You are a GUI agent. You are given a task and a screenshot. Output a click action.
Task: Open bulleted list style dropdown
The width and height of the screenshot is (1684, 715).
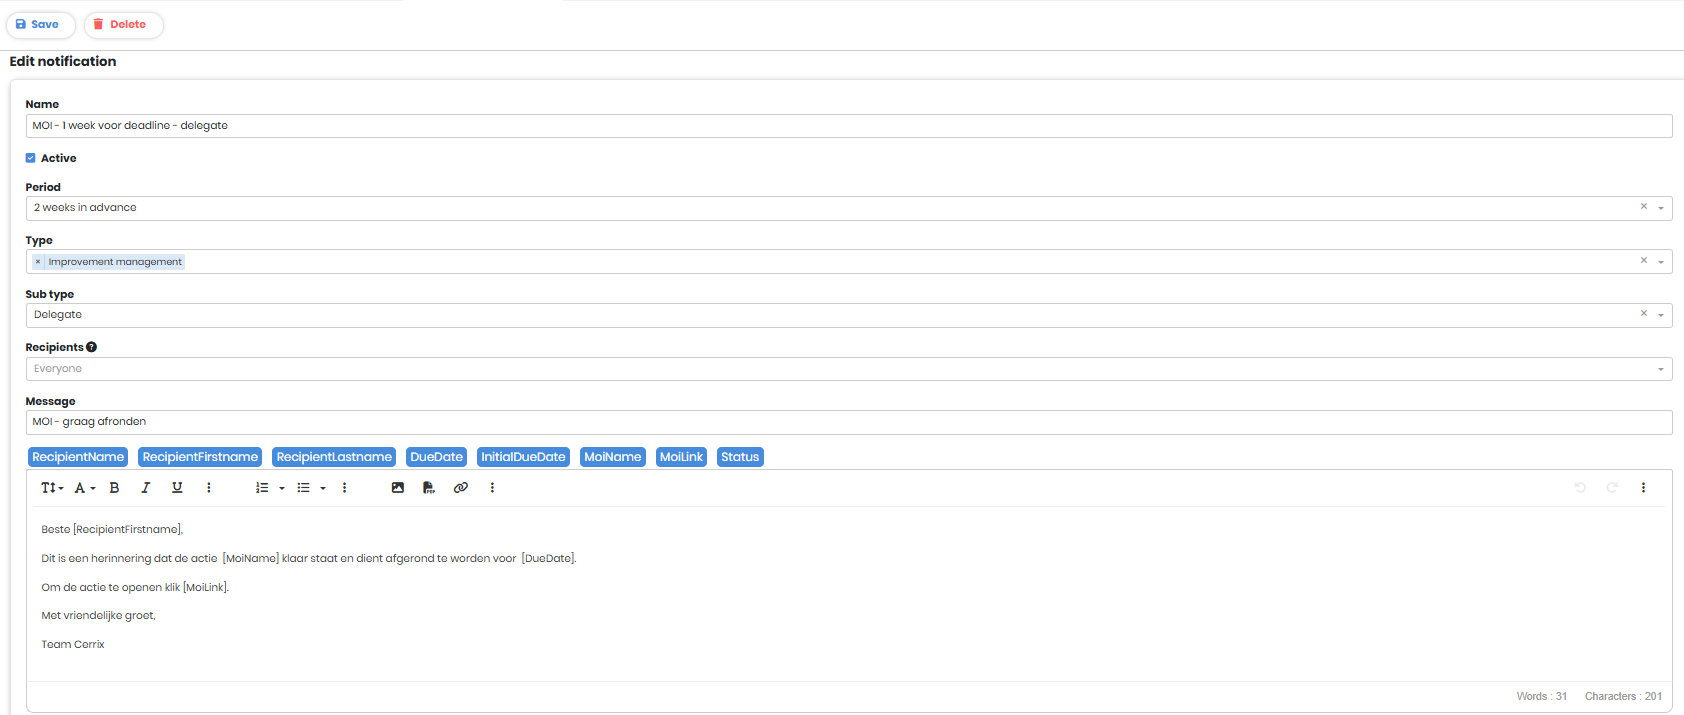(x=323, y=489)
